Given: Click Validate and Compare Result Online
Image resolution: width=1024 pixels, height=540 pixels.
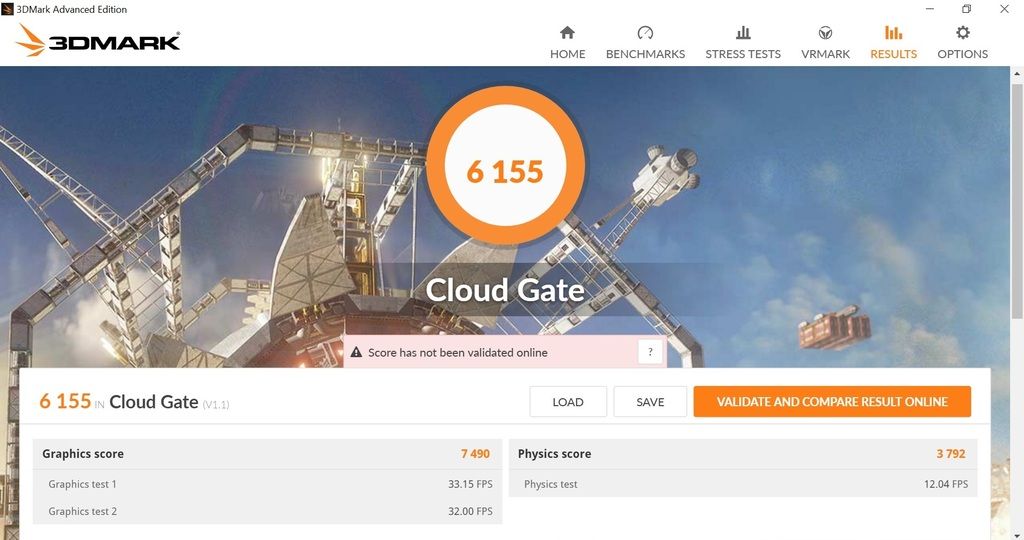Looking at the screenshot, I should (832, 402).
